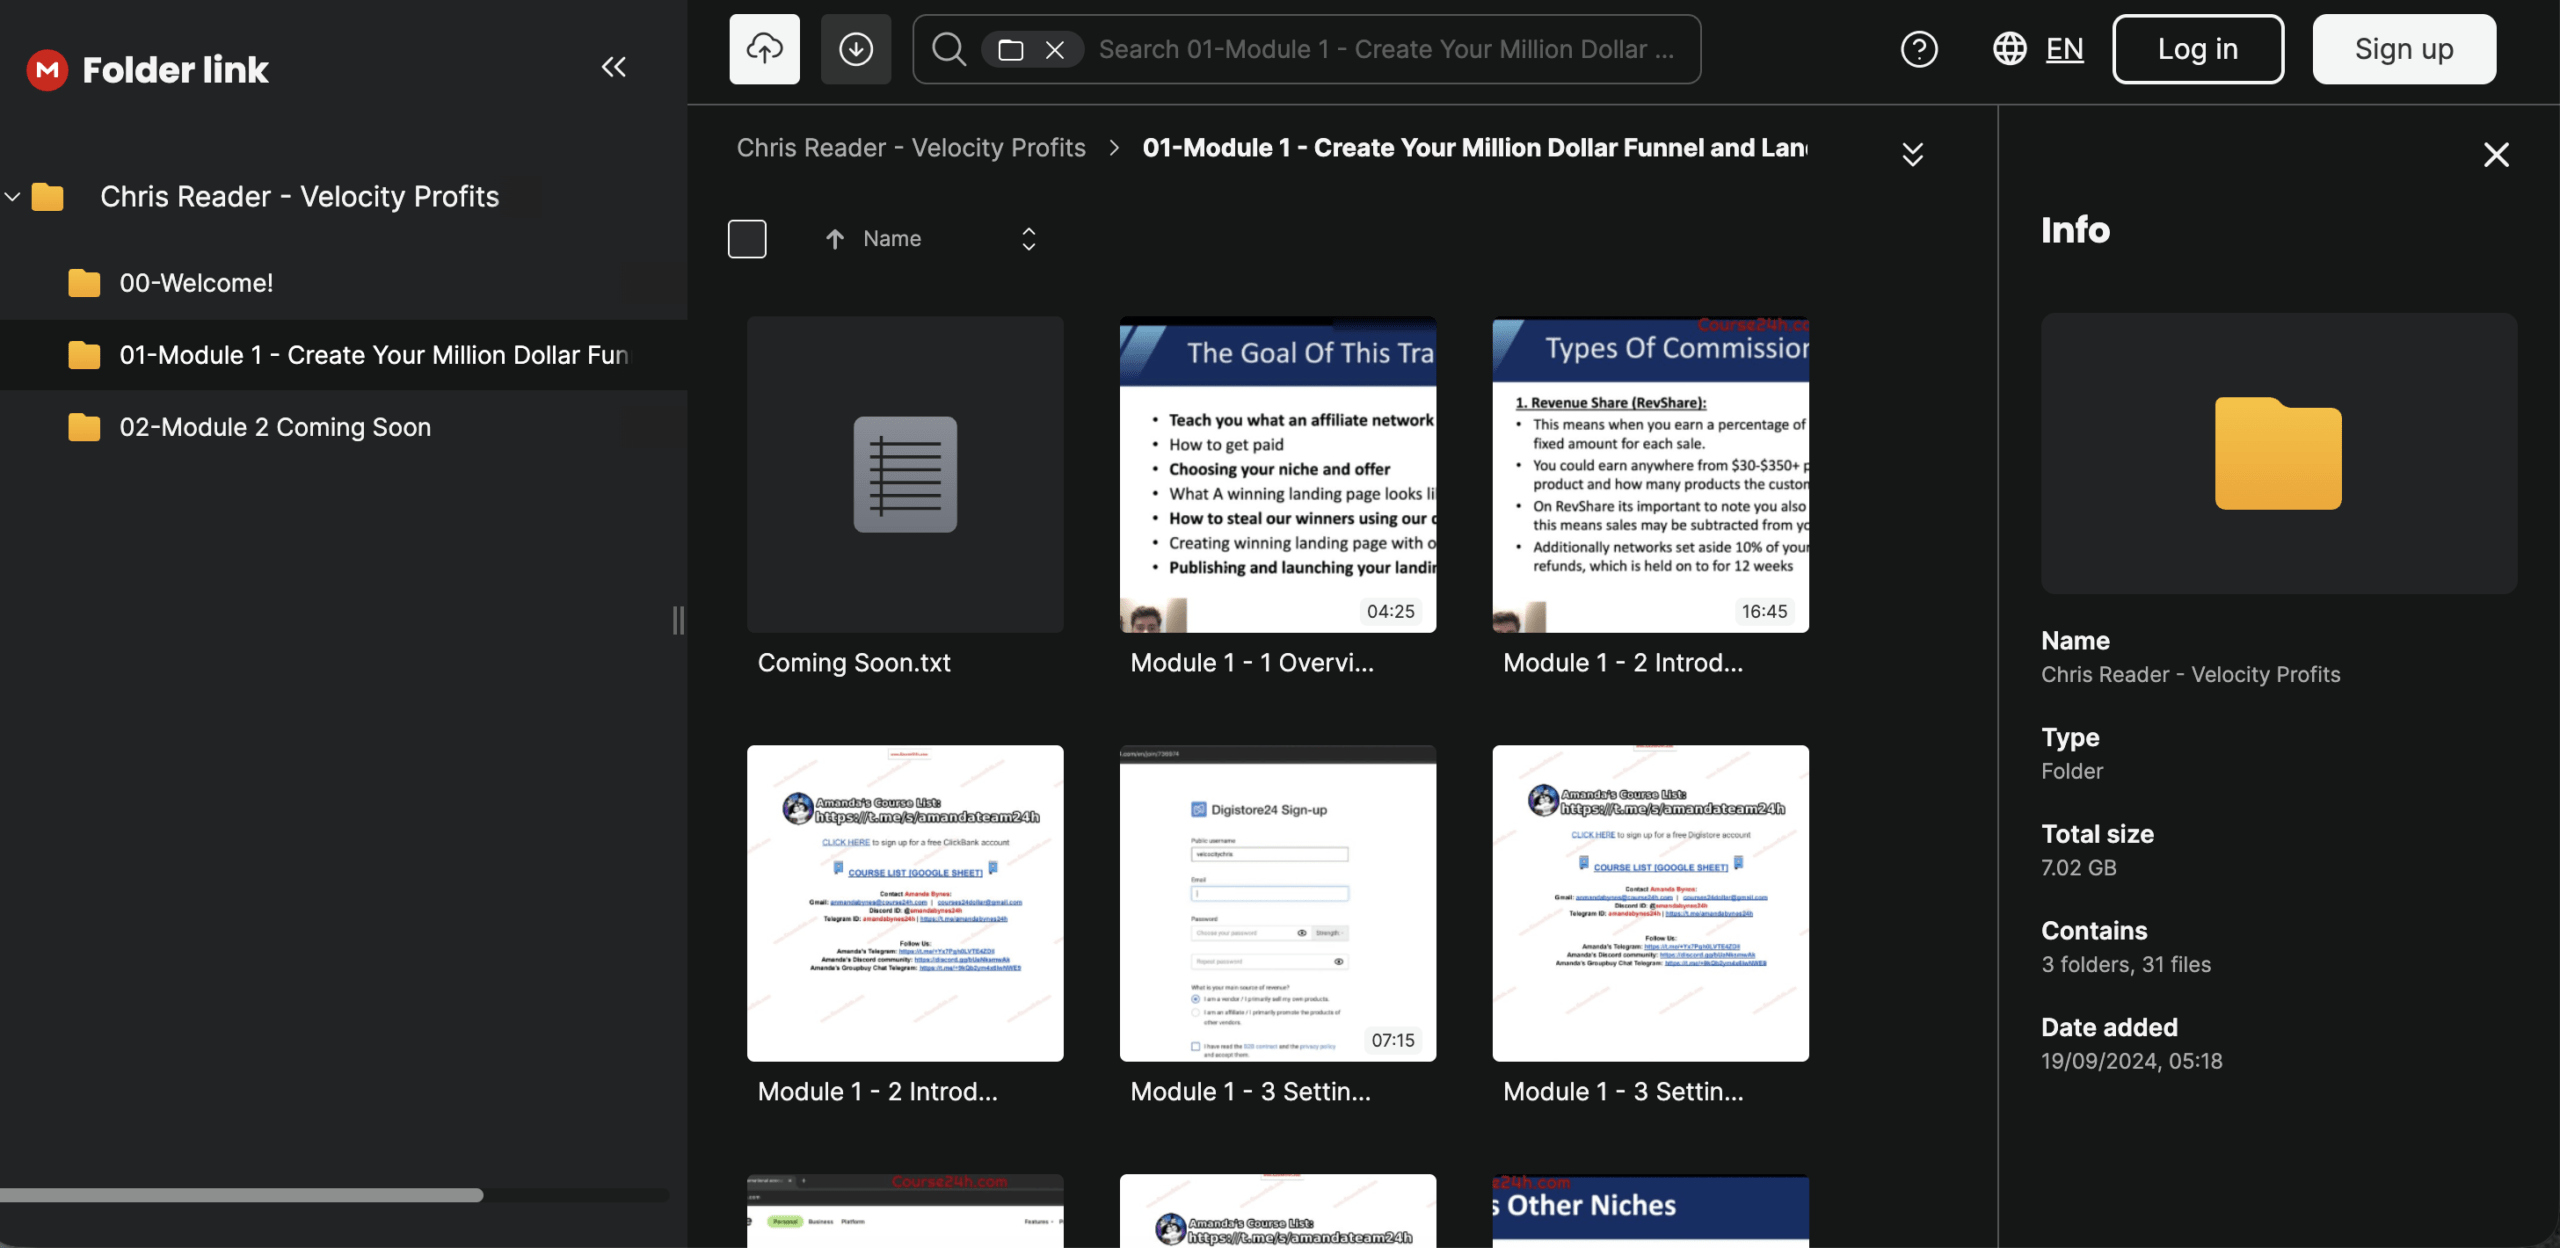The width and height of the screenshot is (2560, 1248).
Task: Toggle Name sort direction arrow
Action: [834, 239]
